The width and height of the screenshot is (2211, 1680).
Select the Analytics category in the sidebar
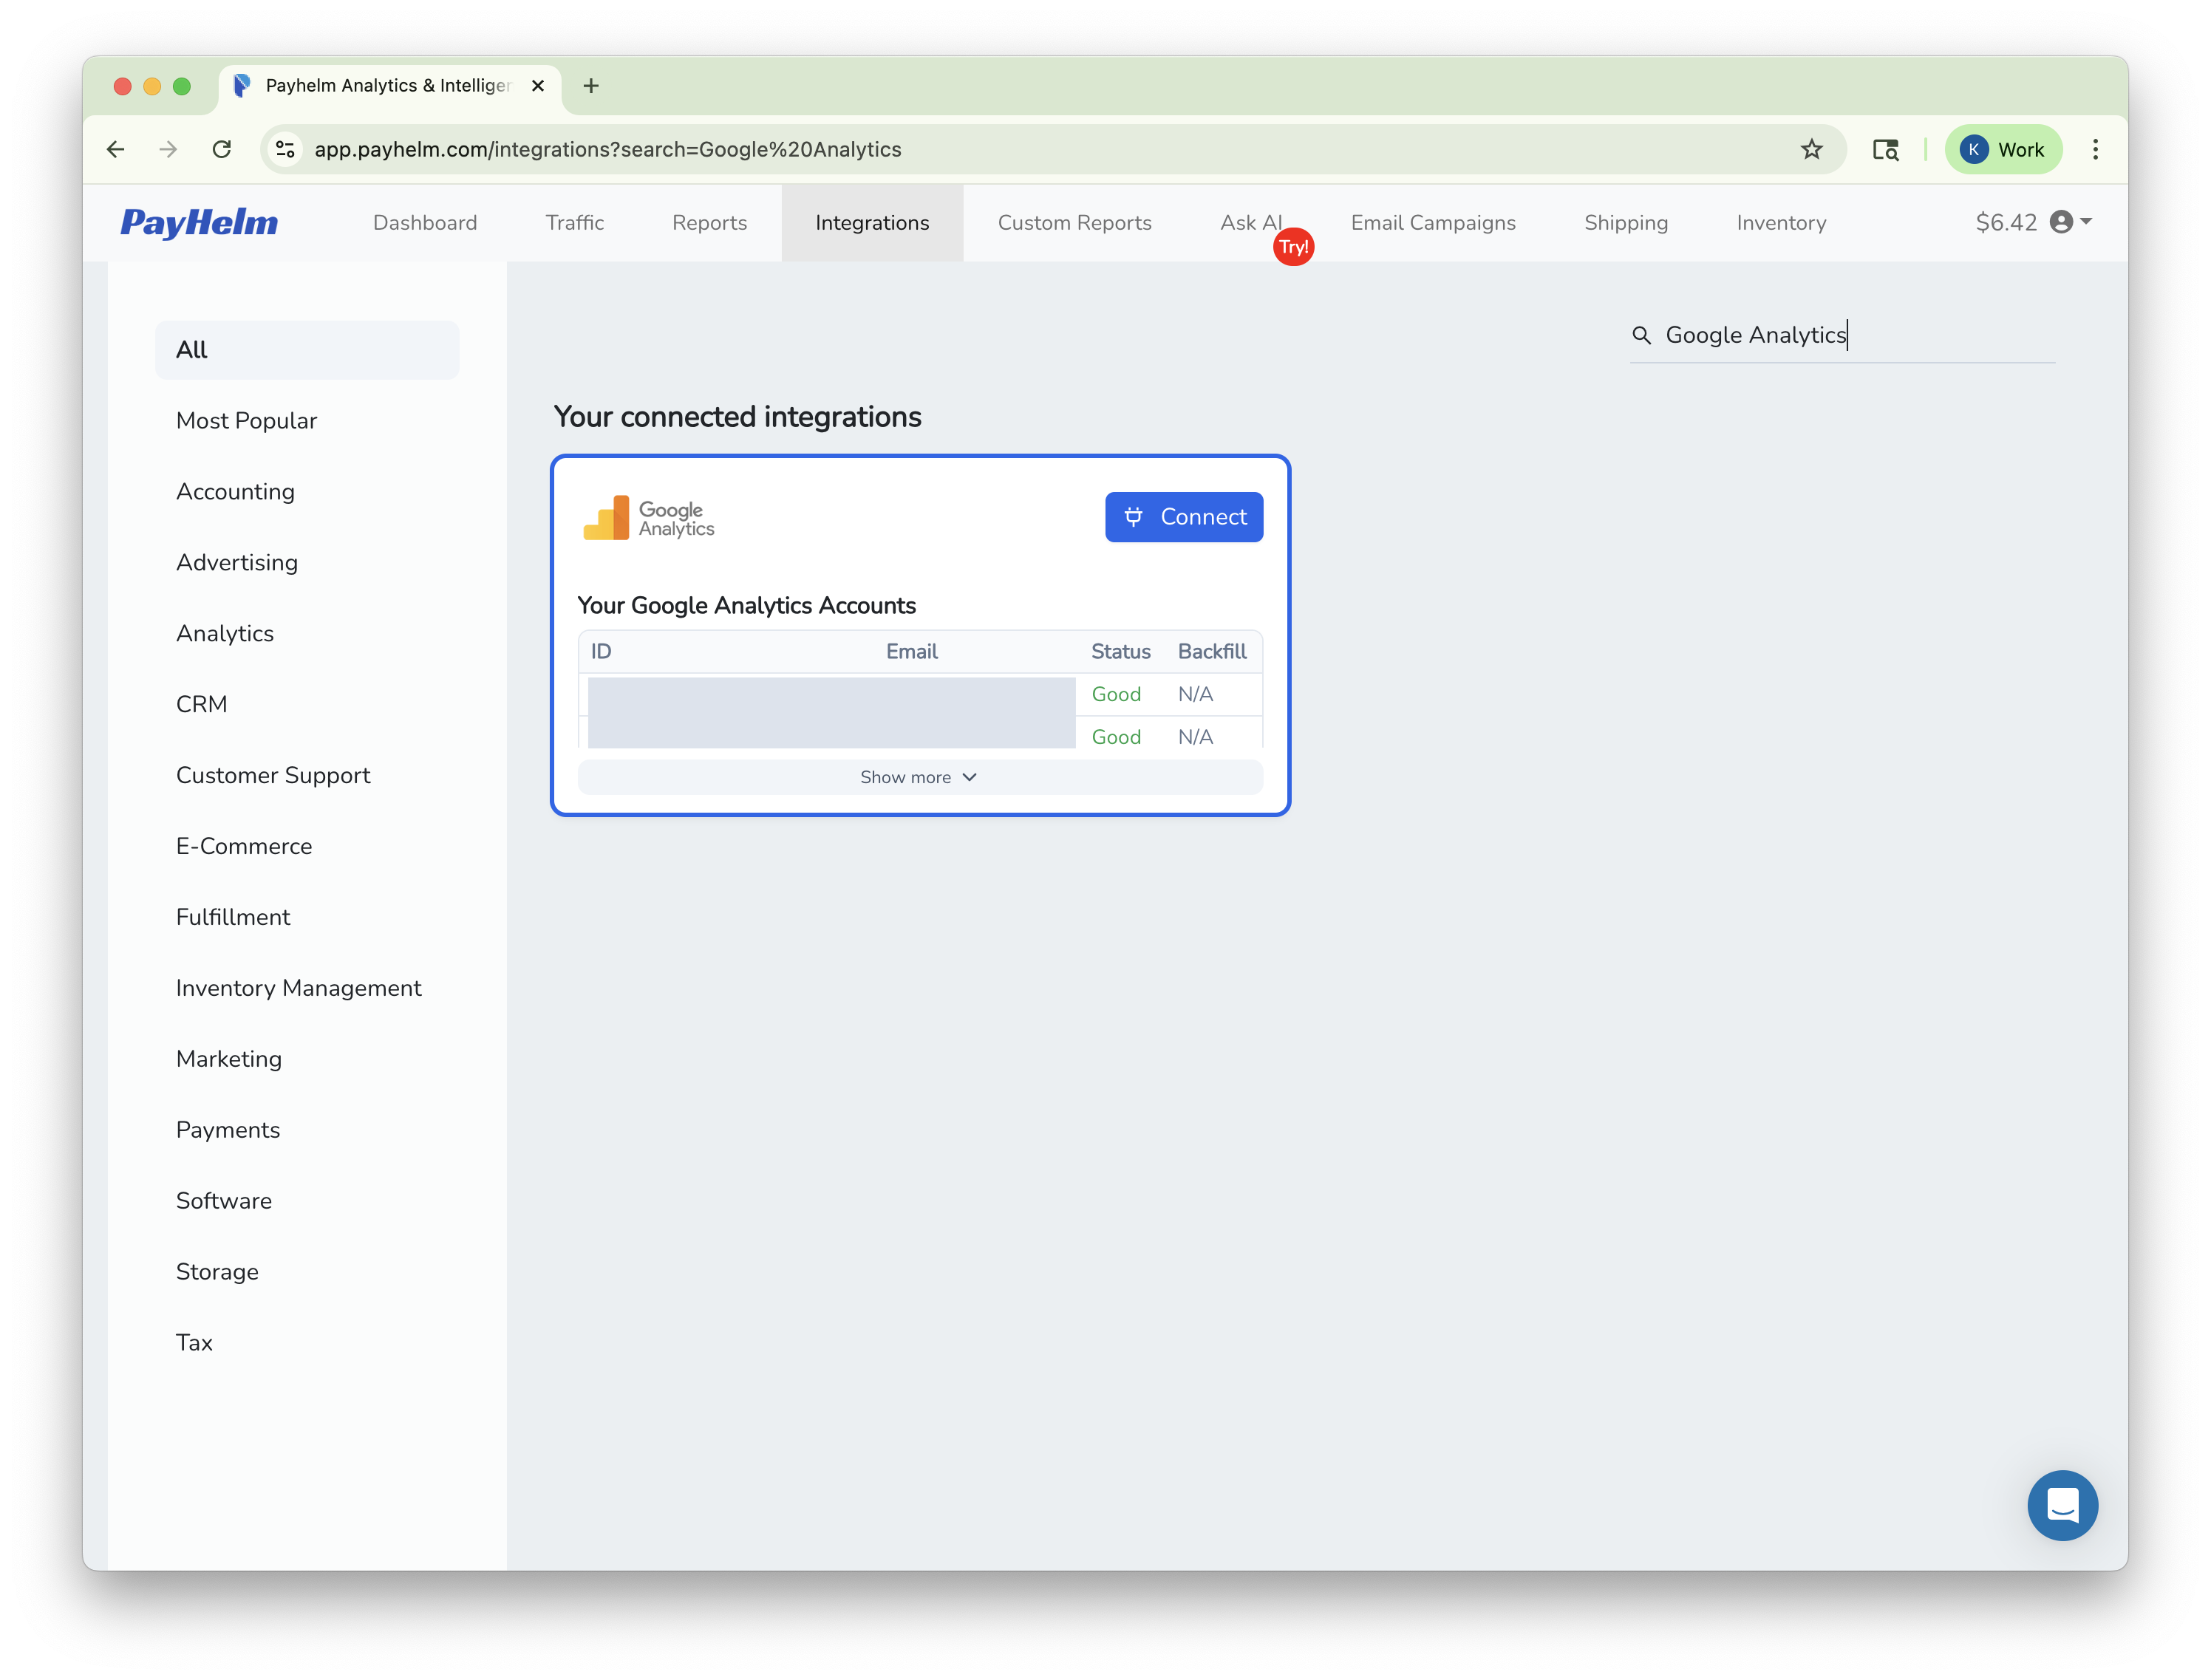225,633
